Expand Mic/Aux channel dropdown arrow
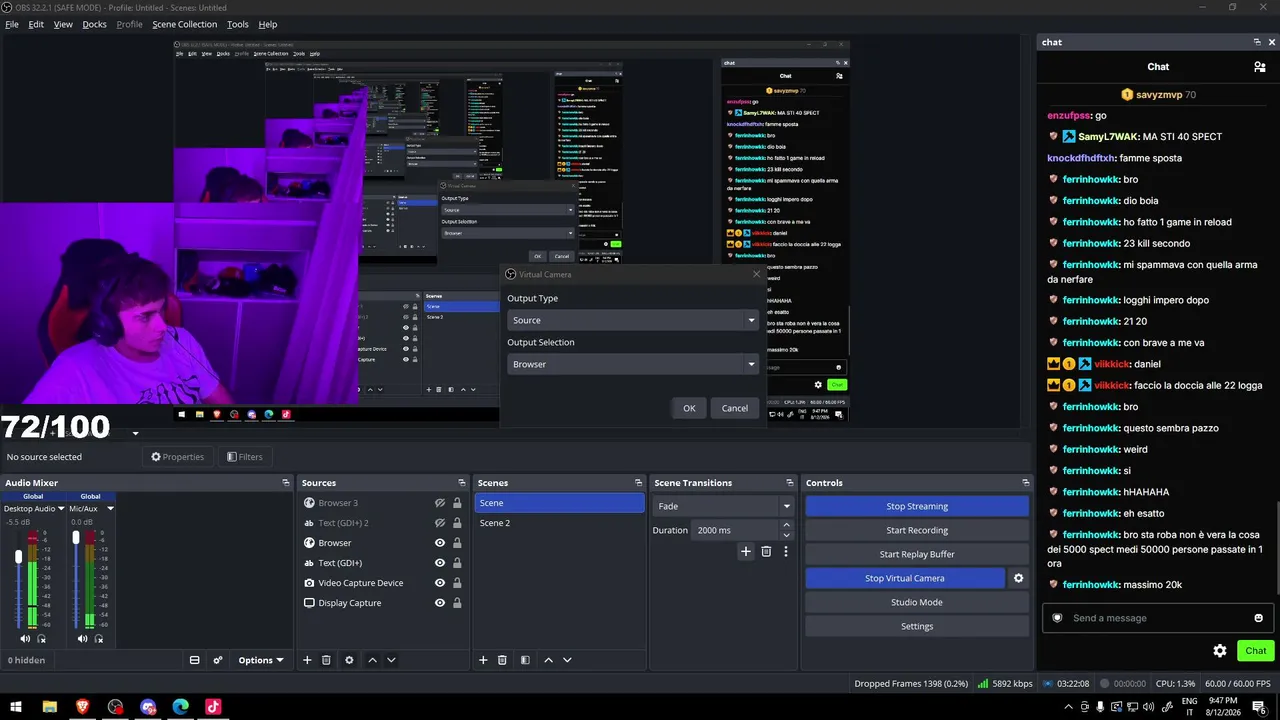The height and width of the screenshot is (720, 1280). [x=110, y=508]
